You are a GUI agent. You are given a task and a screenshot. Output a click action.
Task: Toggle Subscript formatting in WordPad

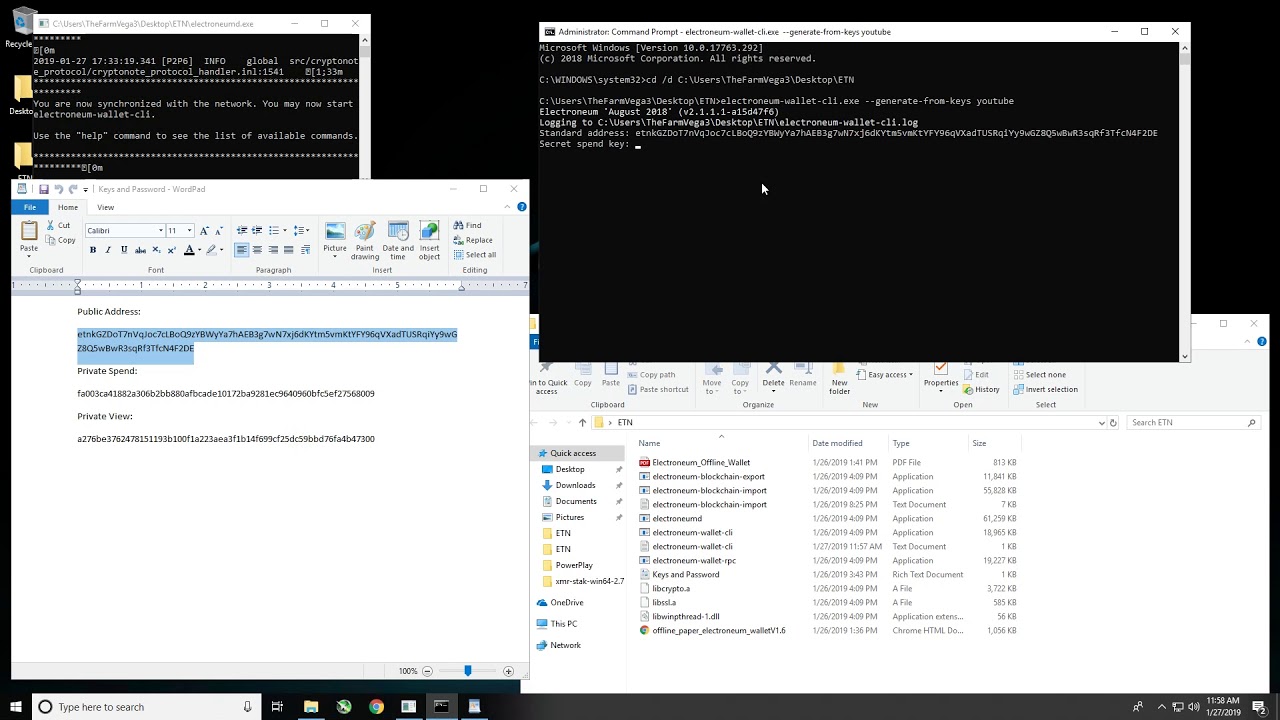tap(156, 250)
